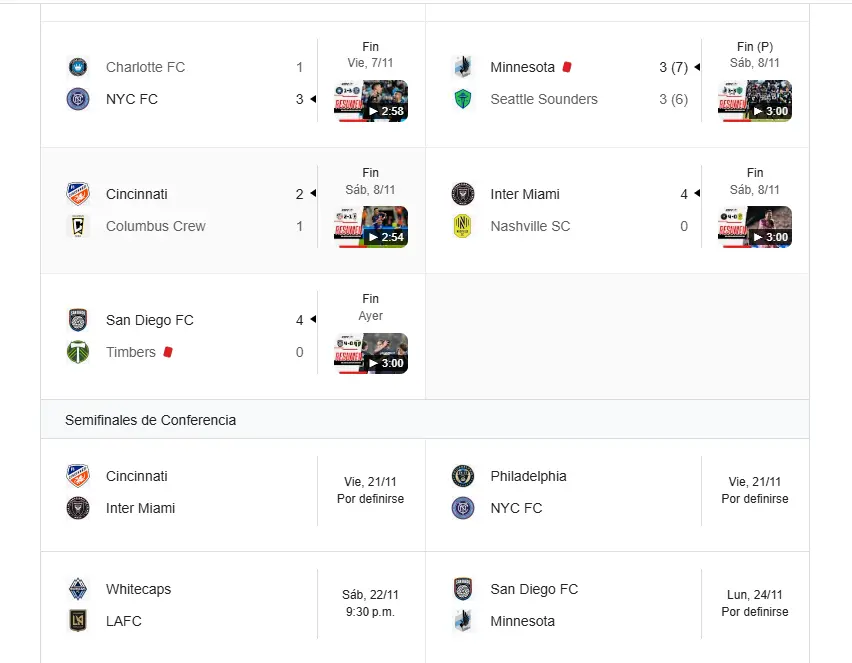This screenshot has width=852, height=663.
Task: Click the LAFC team logo
Action: [x=77, y=621]
